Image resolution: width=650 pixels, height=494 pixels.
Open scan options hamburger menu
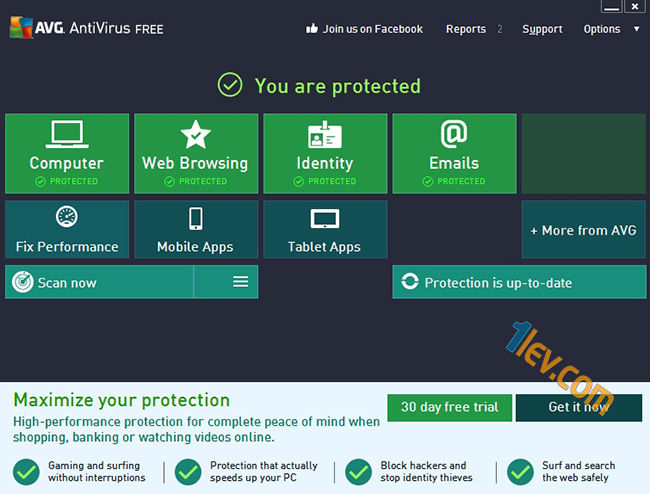[x=240, y=282]
